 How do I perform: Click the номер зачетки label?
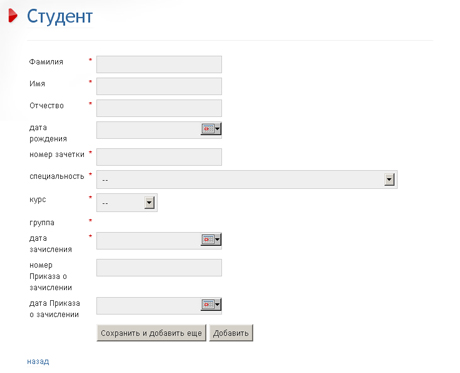coord(57,154)
